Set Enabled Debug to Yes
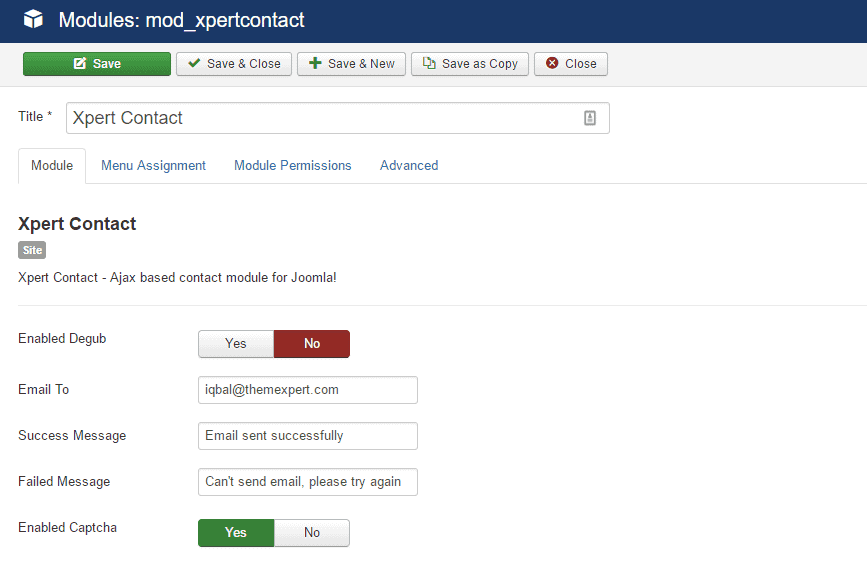This screenshot has height=561, width=867. tap(236, 344)
